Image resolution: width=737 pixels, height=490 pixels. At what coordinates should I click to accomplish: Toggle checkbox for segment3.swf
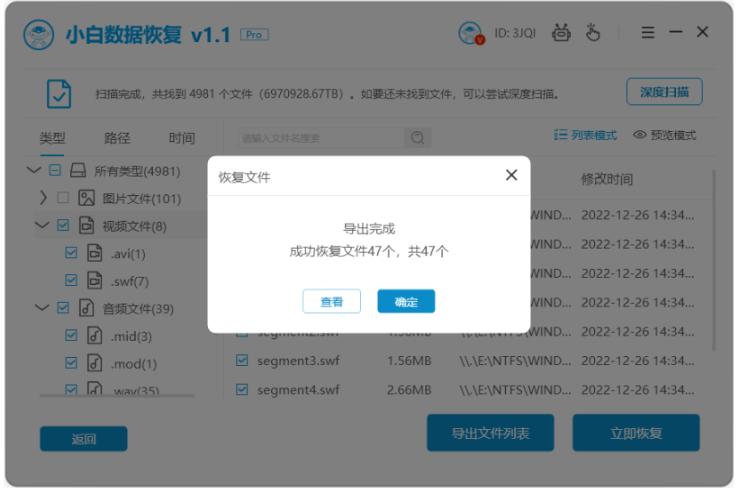[242, 361]
